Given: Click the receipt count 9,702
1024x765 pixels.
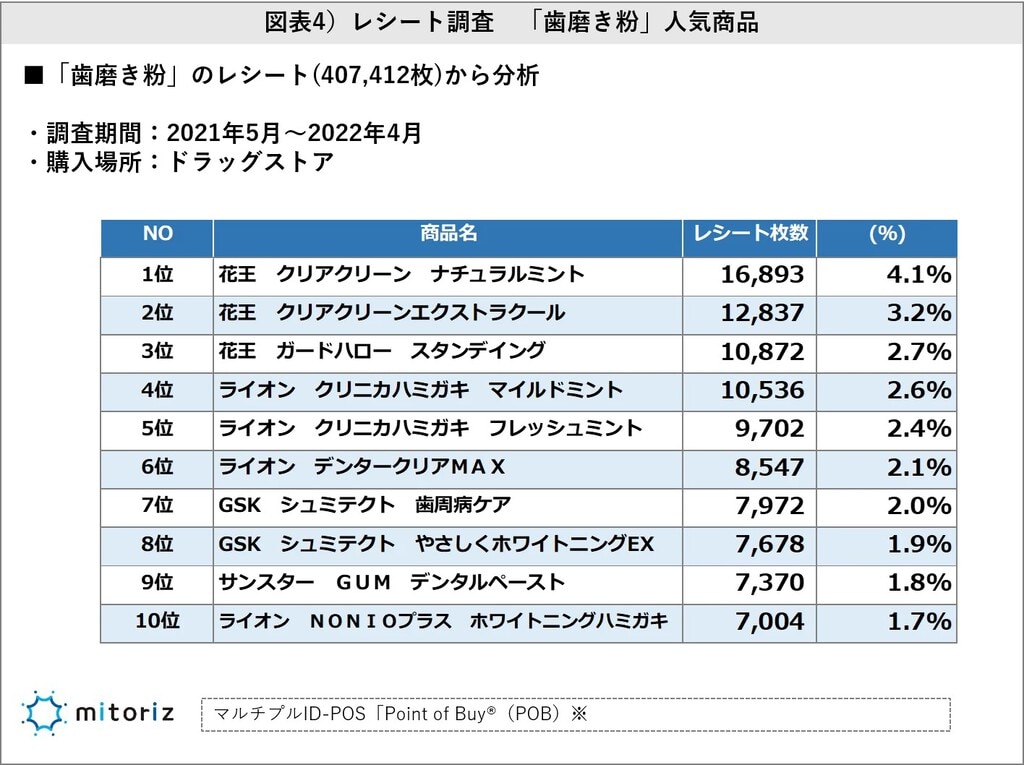Looking at the screenshot, I should pos(769,429).
